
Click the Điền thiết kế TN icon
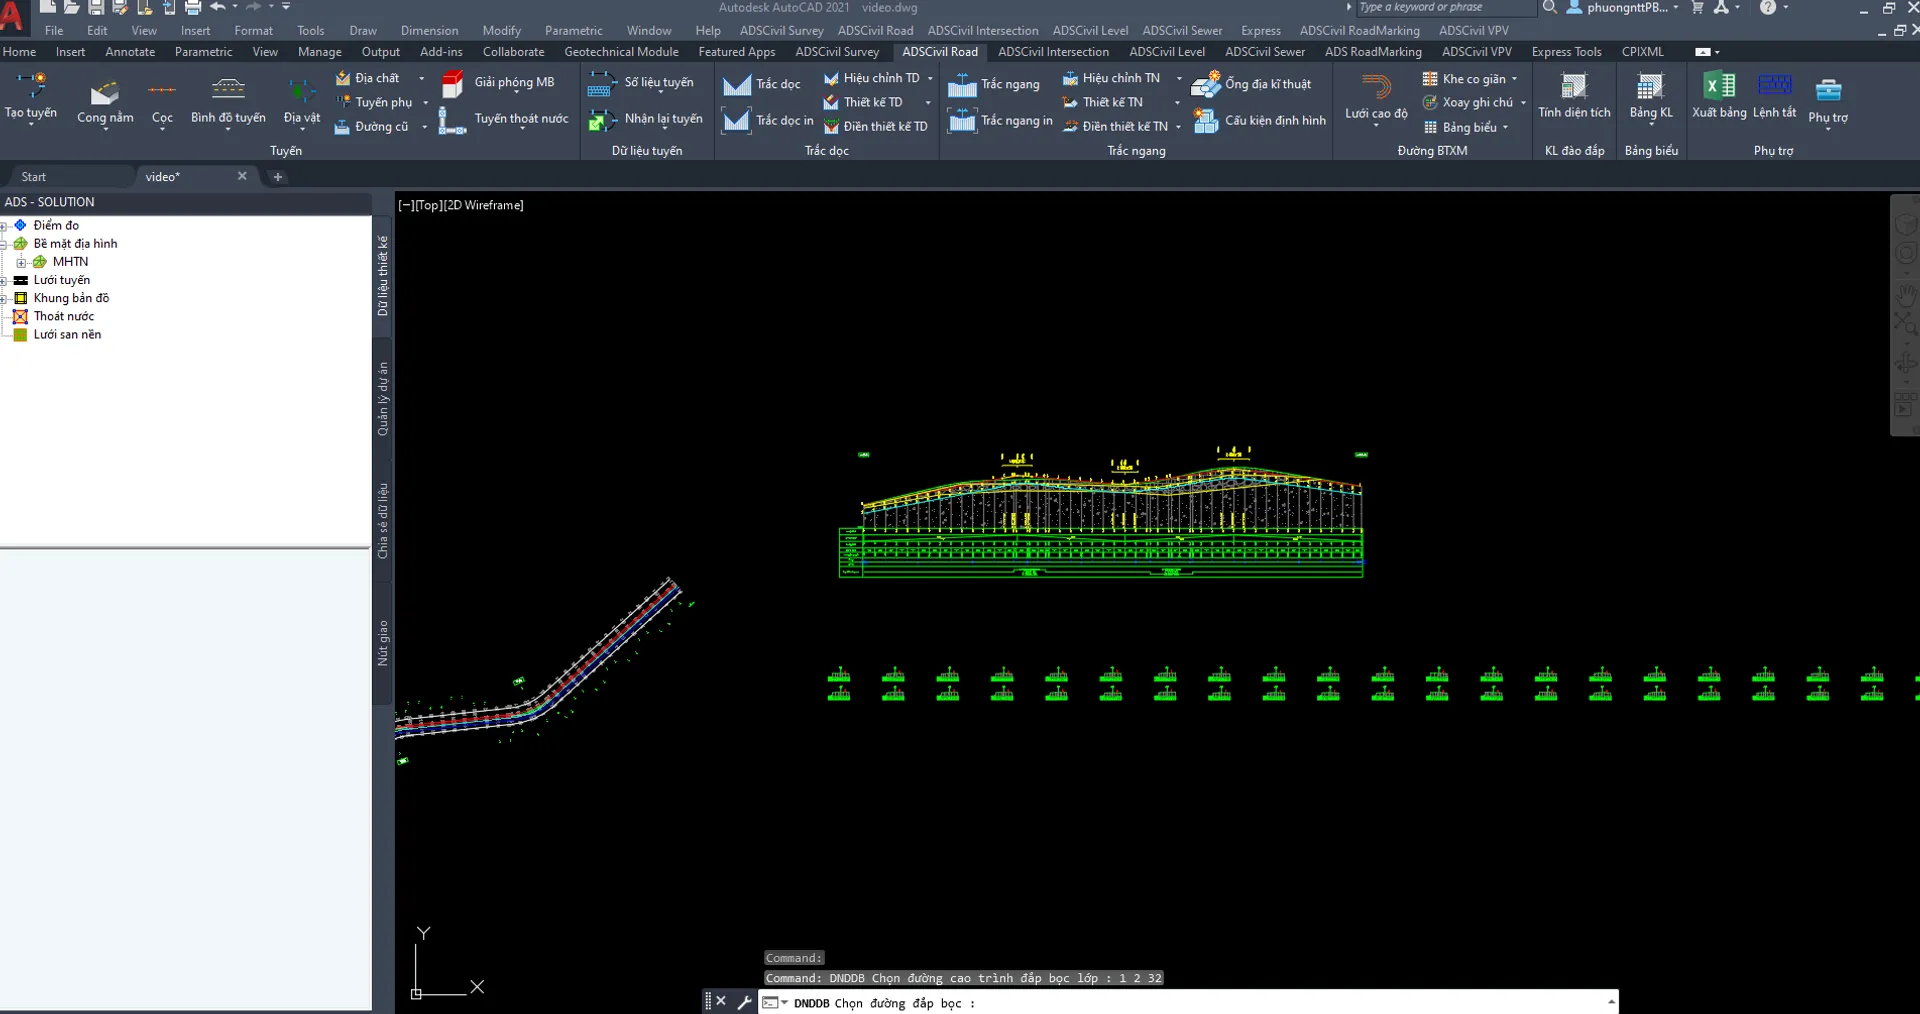[1070, 127]
